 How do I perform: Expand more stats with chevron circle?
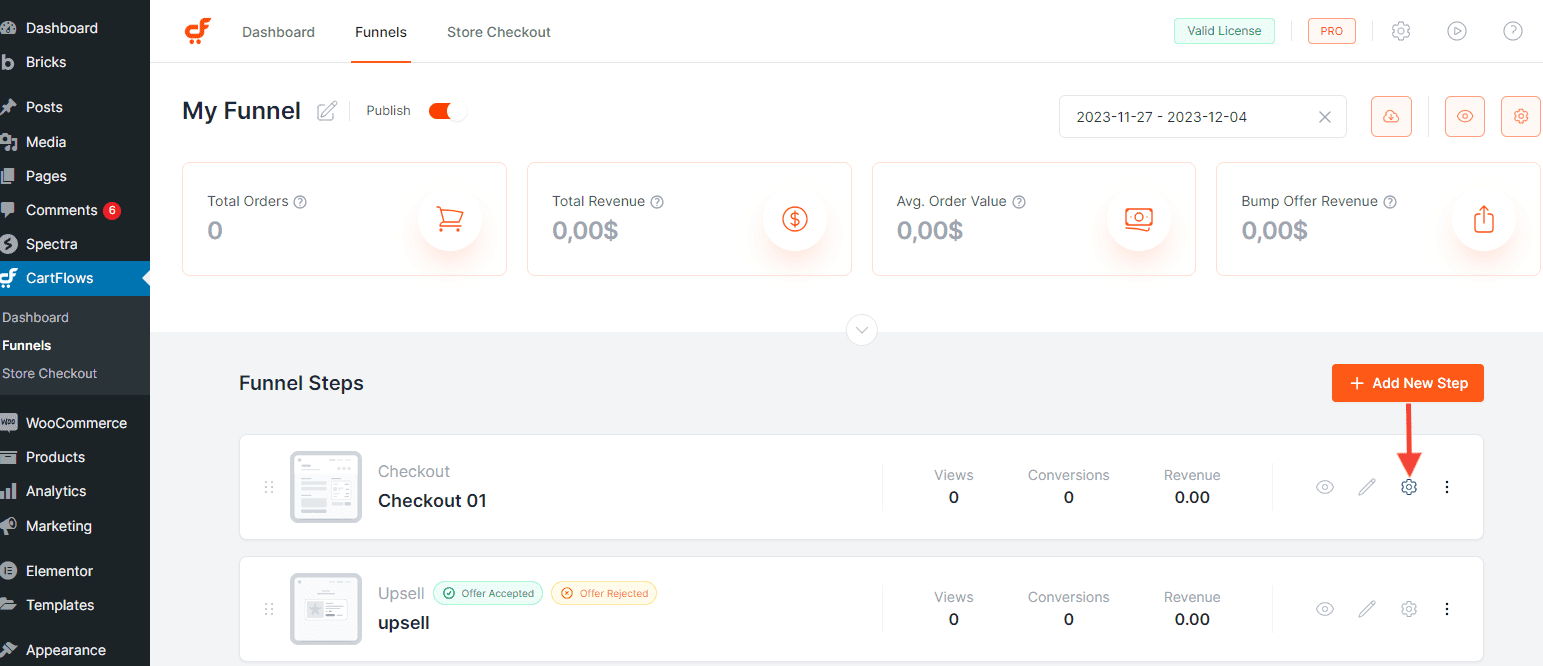click(862, 330)
